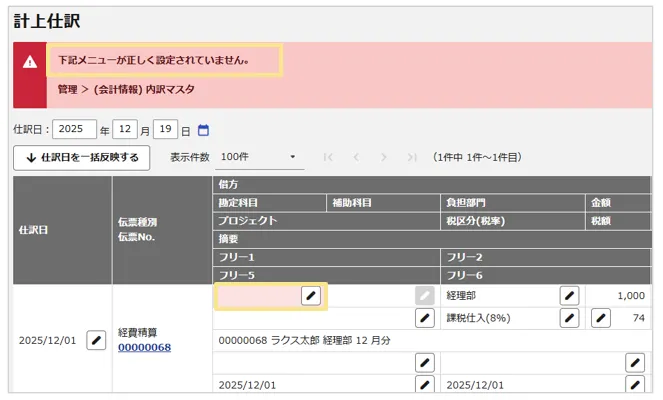Click the grayed-out 補助科目 pencil icon
Viewport: 663px width, 400px height.
[x=425, y=295]
